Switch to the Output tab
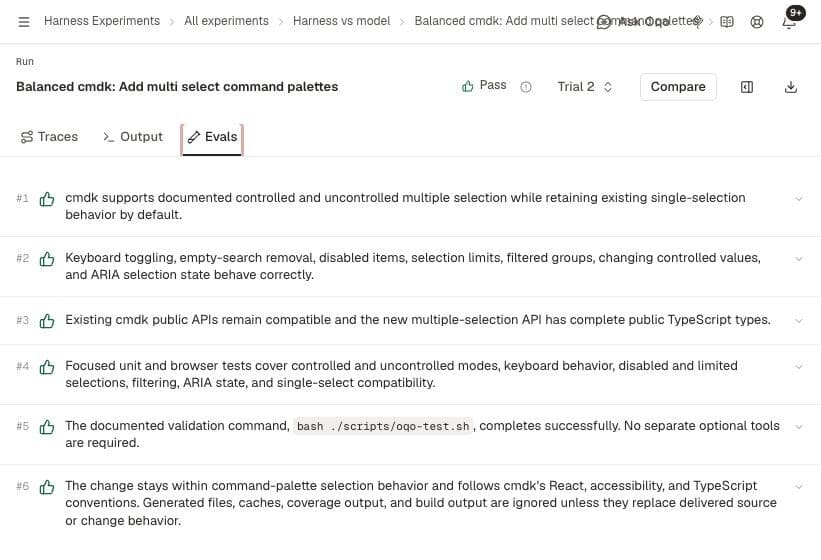 coord(133,137)
